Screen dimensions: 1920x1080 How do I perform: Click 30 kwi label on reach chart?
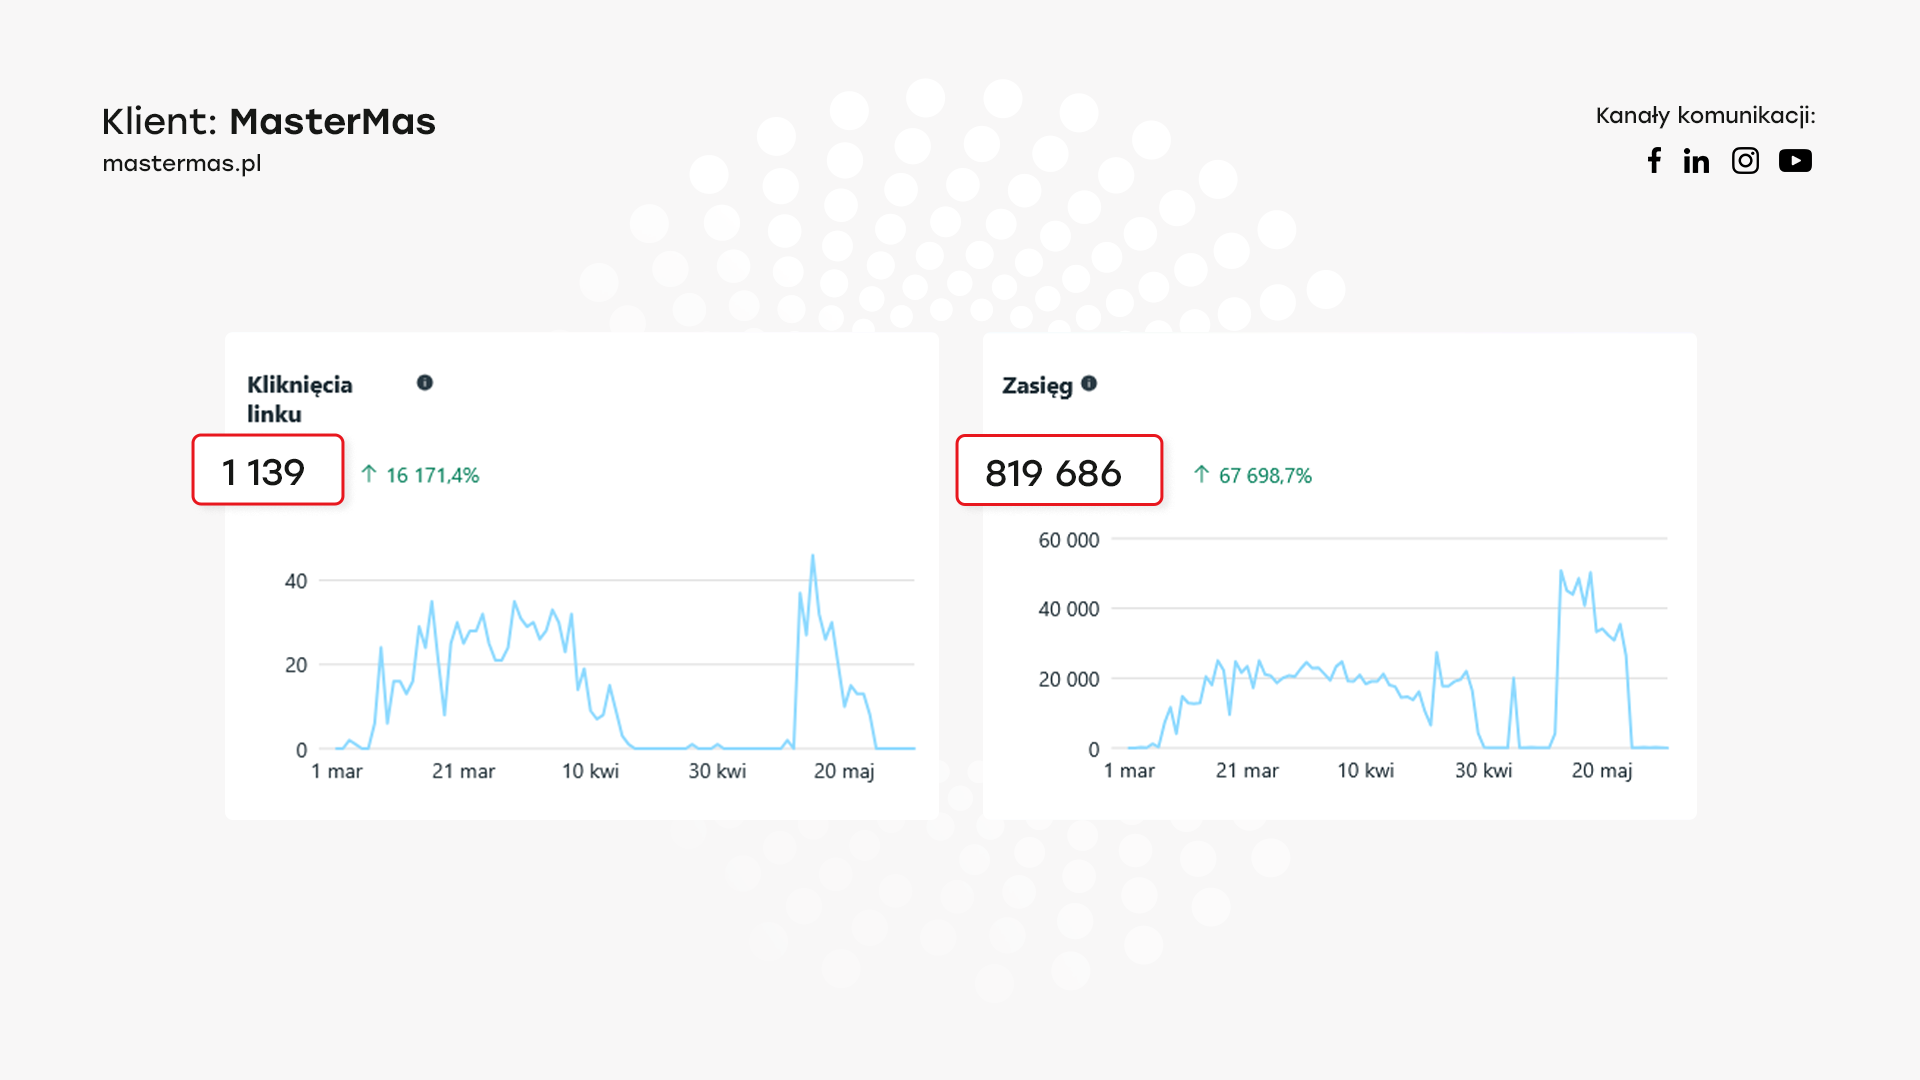(1483, 770)
